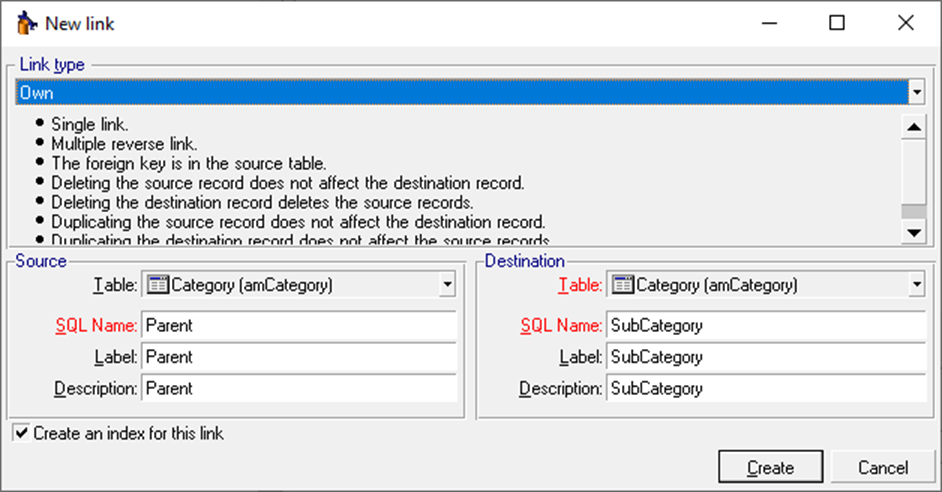Click the Source Label input field
This screenshot has width=942, height=492.
(299, 357)
